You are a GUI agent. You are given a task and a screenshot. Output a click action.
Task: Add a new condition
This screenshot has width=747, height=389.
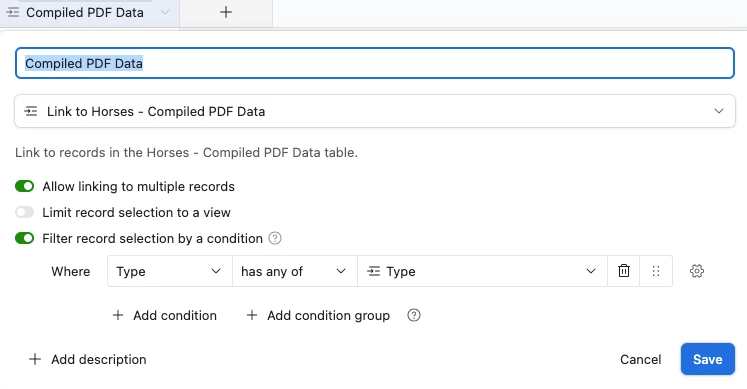164,315
